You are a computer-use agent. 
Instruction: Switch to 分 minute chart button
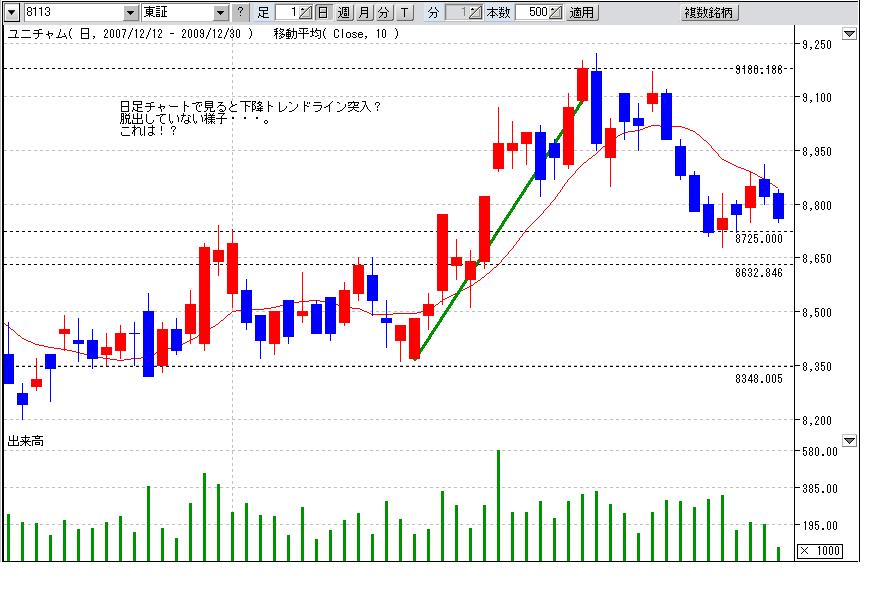point(384,12)
